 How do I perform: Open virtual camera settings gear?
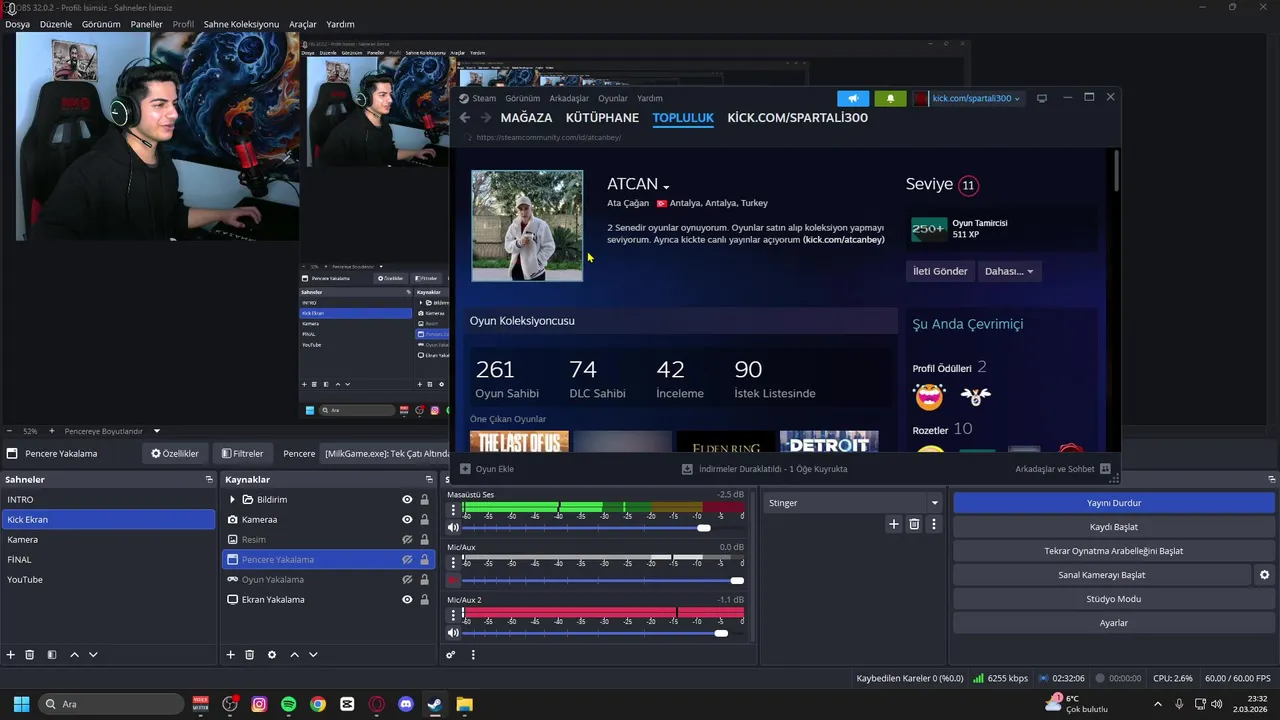pyautogui.click(x=1264, y=575)
